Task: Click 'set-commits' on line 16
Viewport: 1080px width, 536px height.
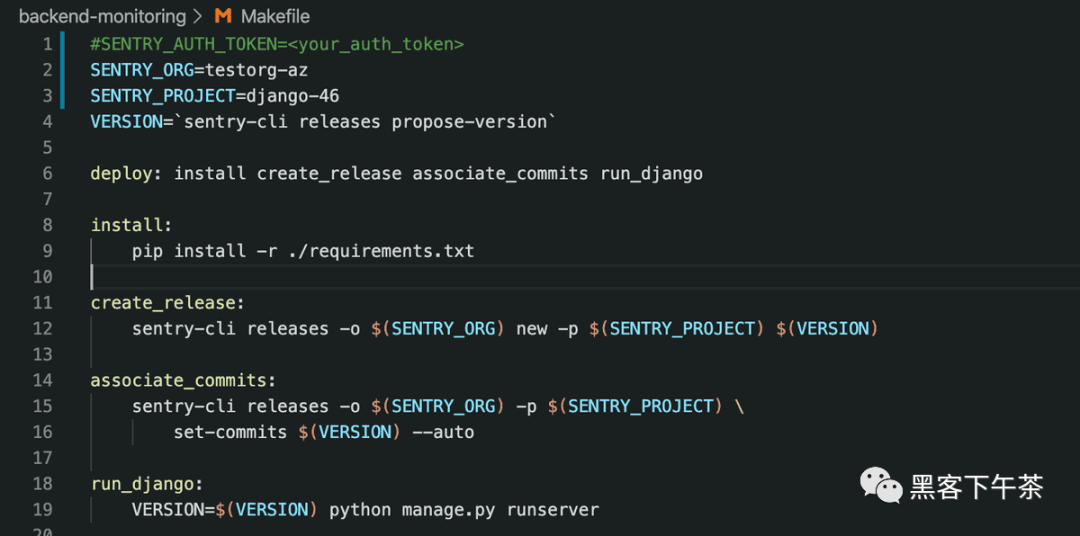Action: pyautogui.click(x=230, y=432)
